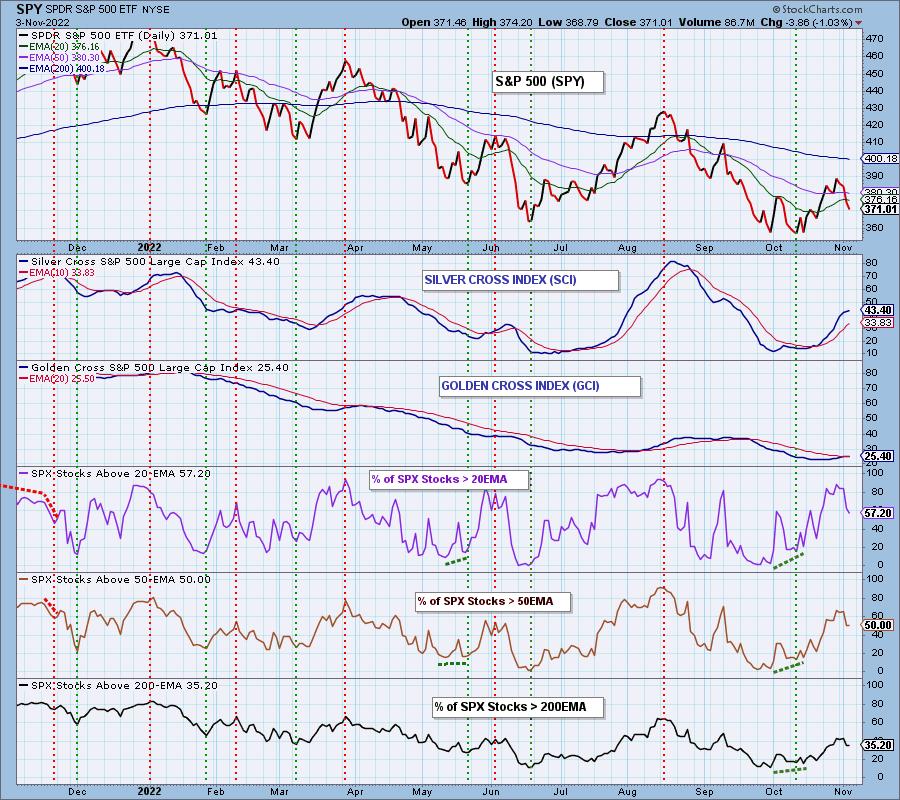Click the Chg -3.86 (-1.03%) header value

pyautogui.click(x=806, y=22)
